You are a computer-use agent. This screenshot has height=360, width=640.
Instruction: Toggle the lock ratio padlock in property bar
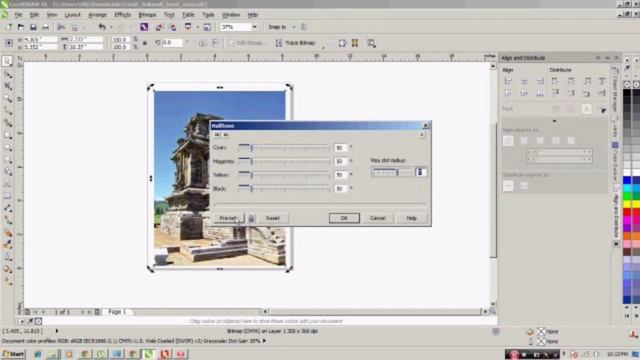pos(145,43)
